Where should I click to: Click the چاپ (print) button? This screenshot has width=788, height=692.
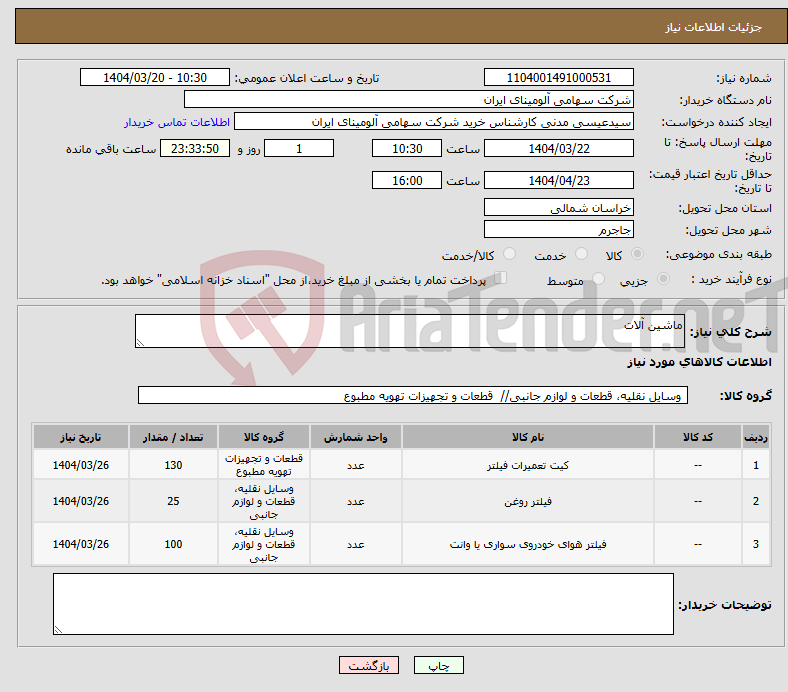[x=438, y=665]
